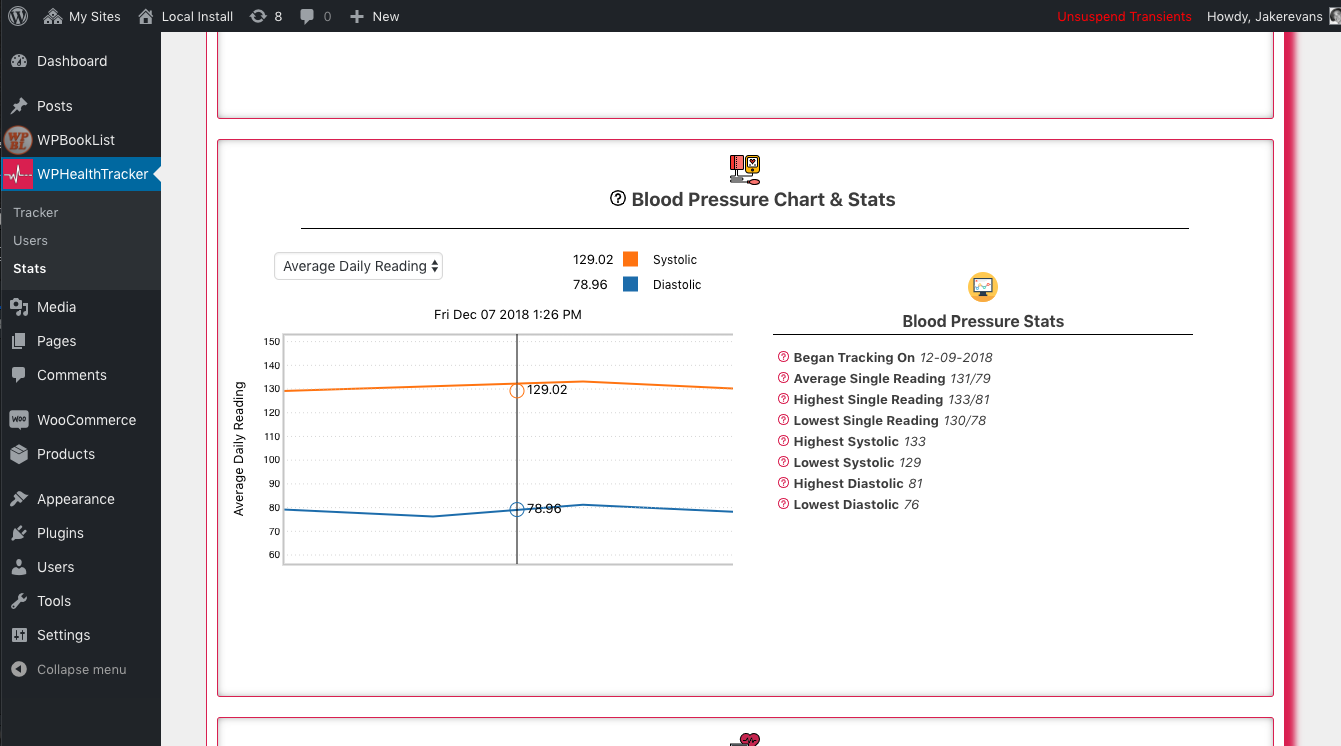Click help icon next to Highest Systolic
The width and height of the screenshot is (1341, 746).
pos(783,441)
